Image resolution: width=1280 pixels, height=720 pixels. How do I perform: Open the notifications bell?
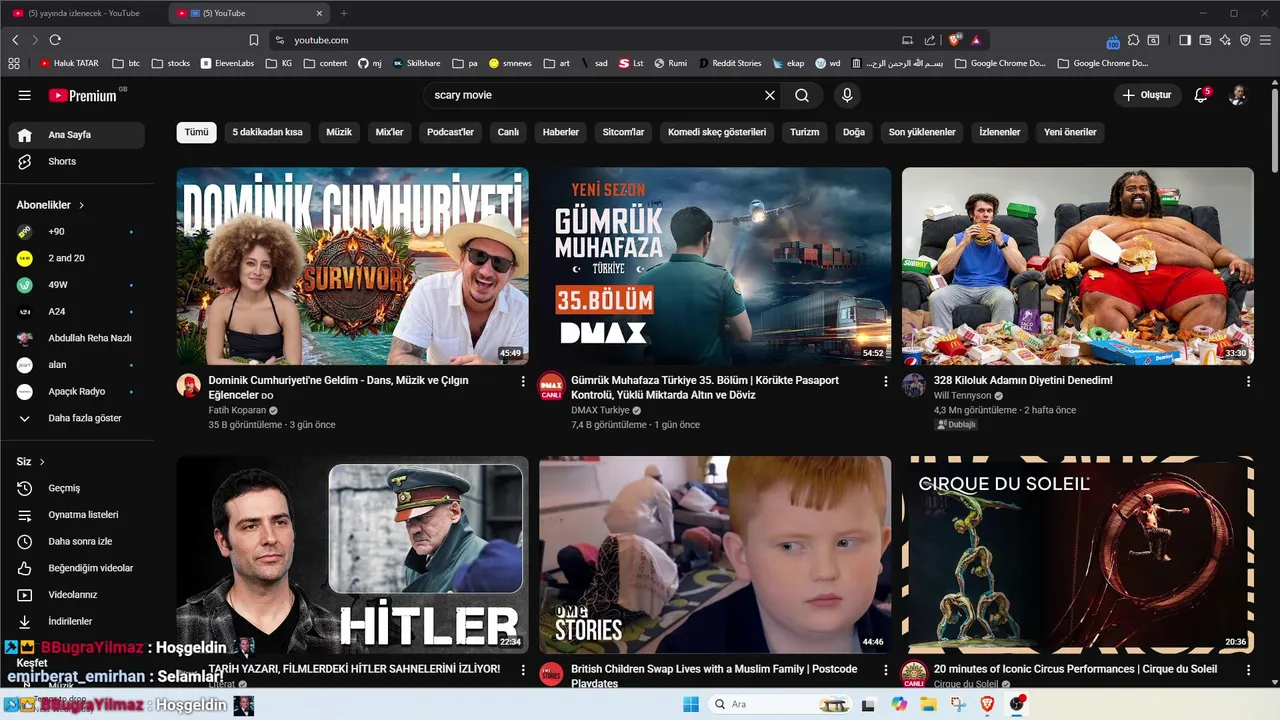[x=1202, y=95]
